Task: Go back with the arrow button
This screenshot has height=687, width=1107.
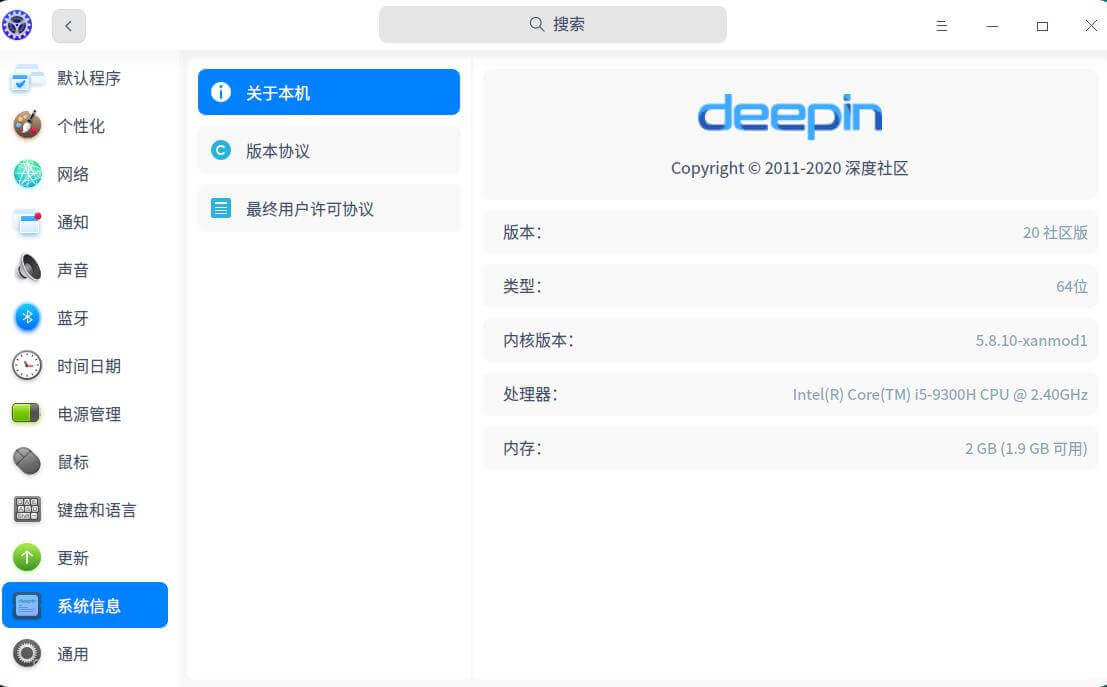Action: click(68, 26)
